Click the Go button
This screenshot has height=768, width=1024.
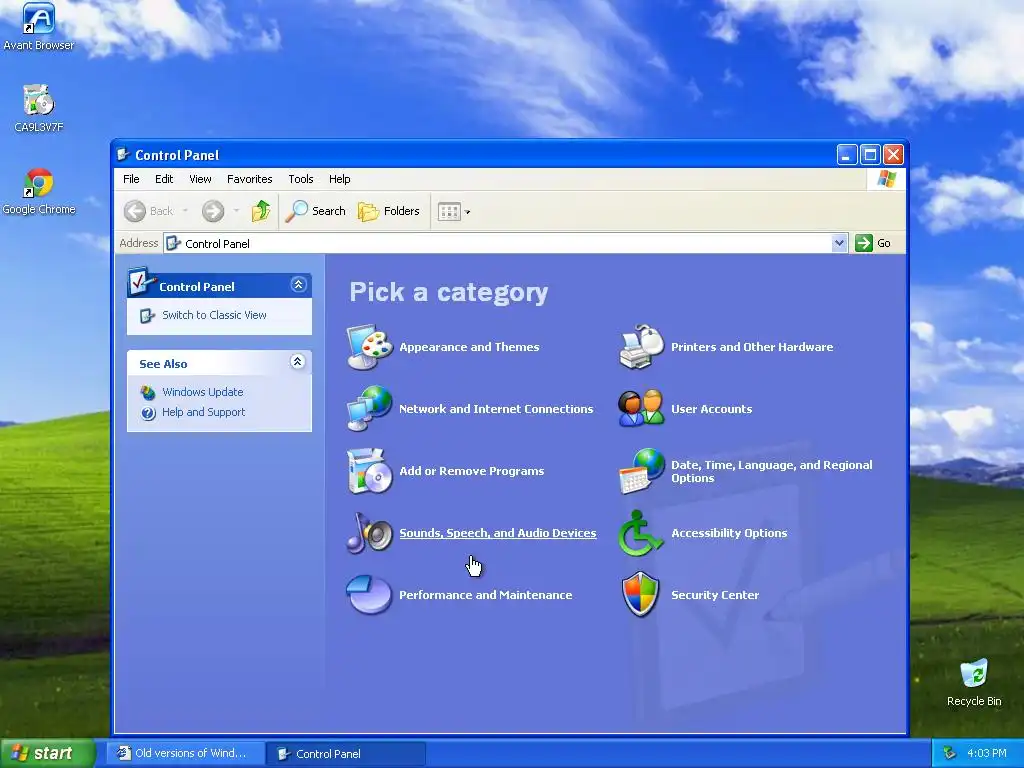(873, 243)
